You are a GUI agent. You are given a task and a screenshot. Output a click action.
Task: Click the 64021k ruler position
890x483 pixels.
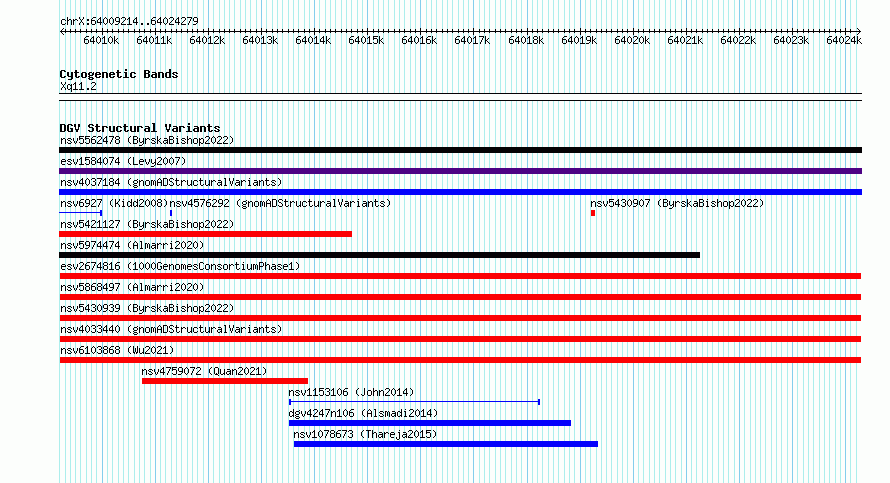click(685, 40)
